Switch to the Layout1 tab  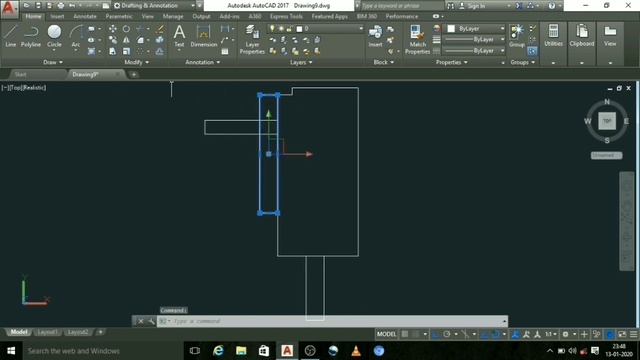click(x=47, y=332)
